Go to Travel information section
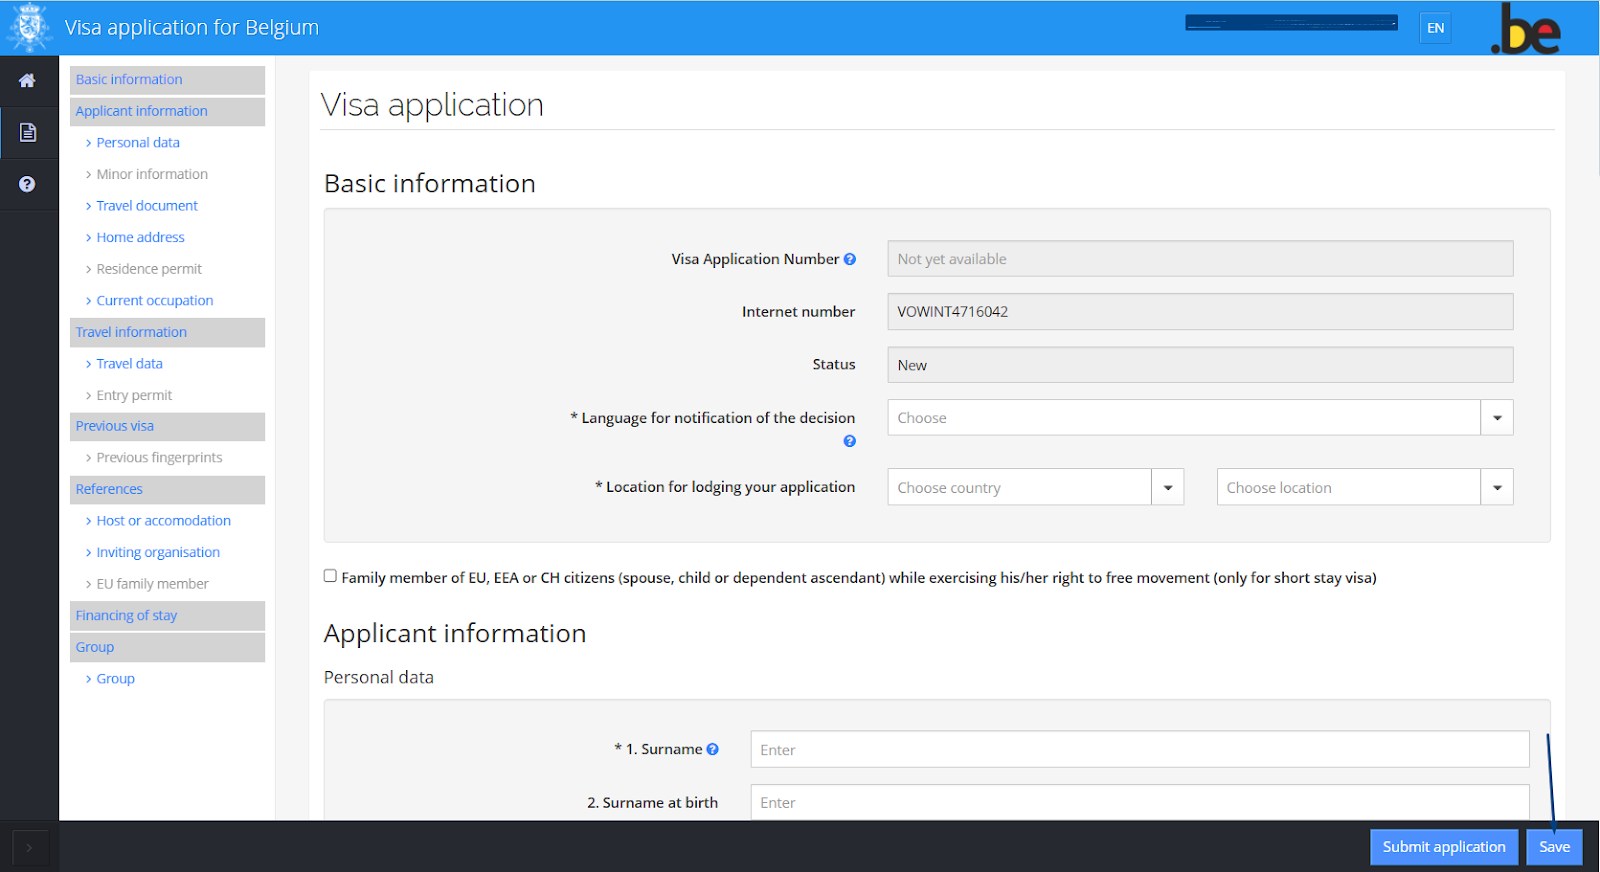1600x872 pixels. pos(168,332)
